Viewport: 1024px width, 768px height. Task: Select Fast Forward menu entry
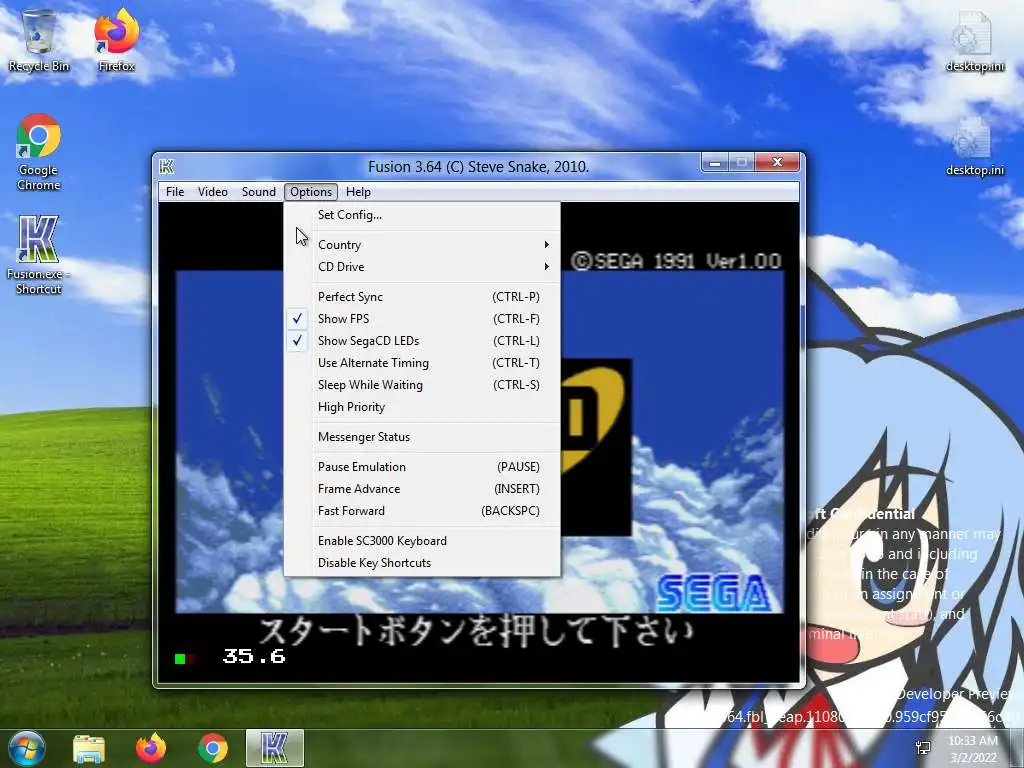(422, 511)
